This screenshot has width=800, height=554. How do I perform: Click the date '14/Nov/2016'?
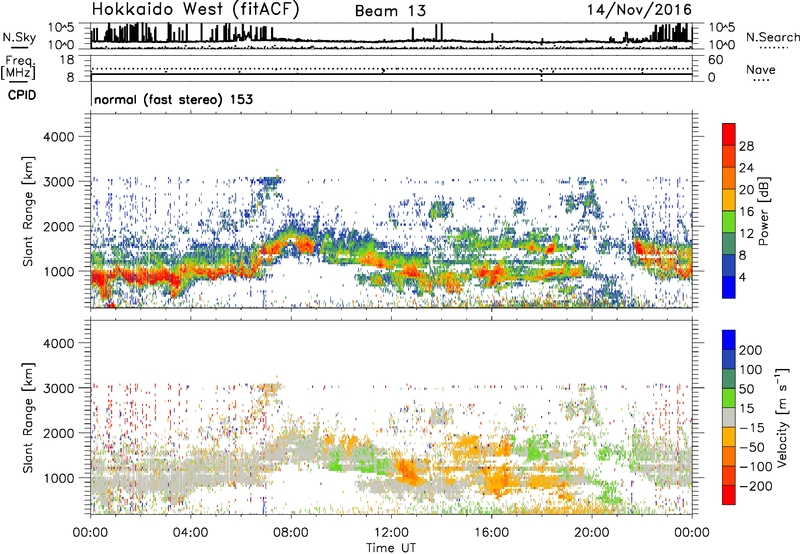(x=639, y=10)
